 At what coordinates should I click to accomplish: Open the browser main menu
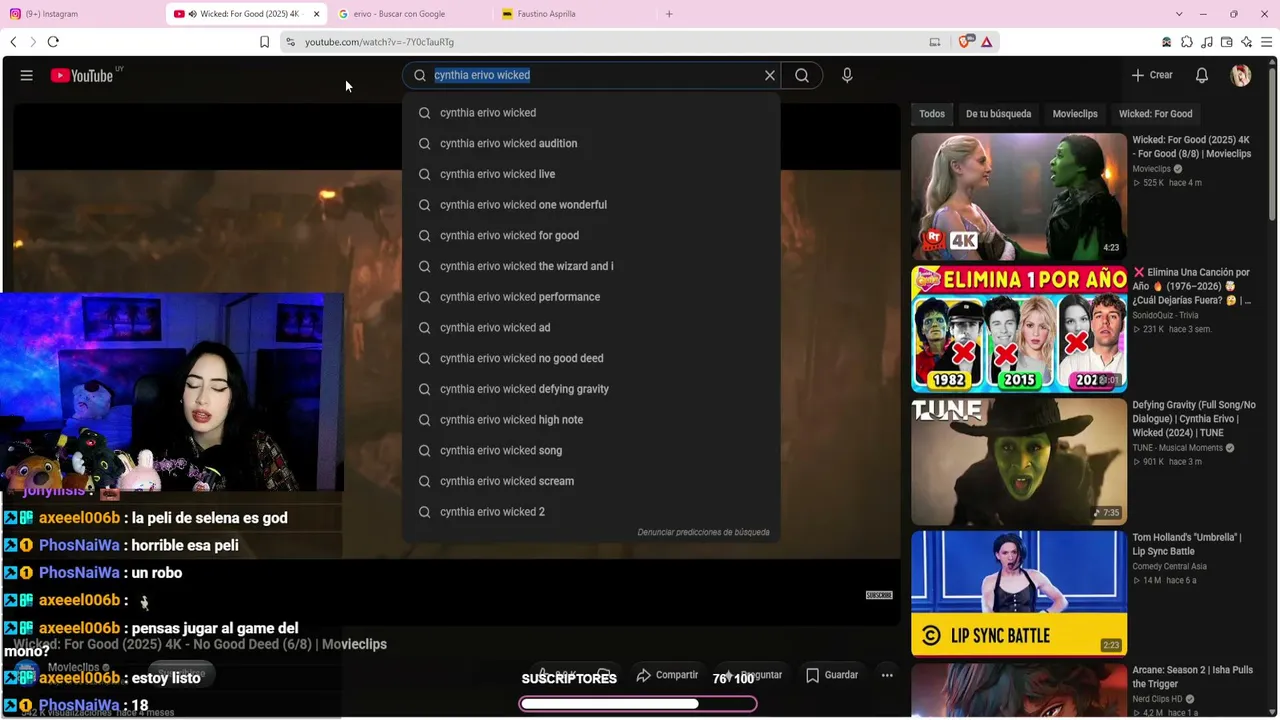click(1266, 42)
